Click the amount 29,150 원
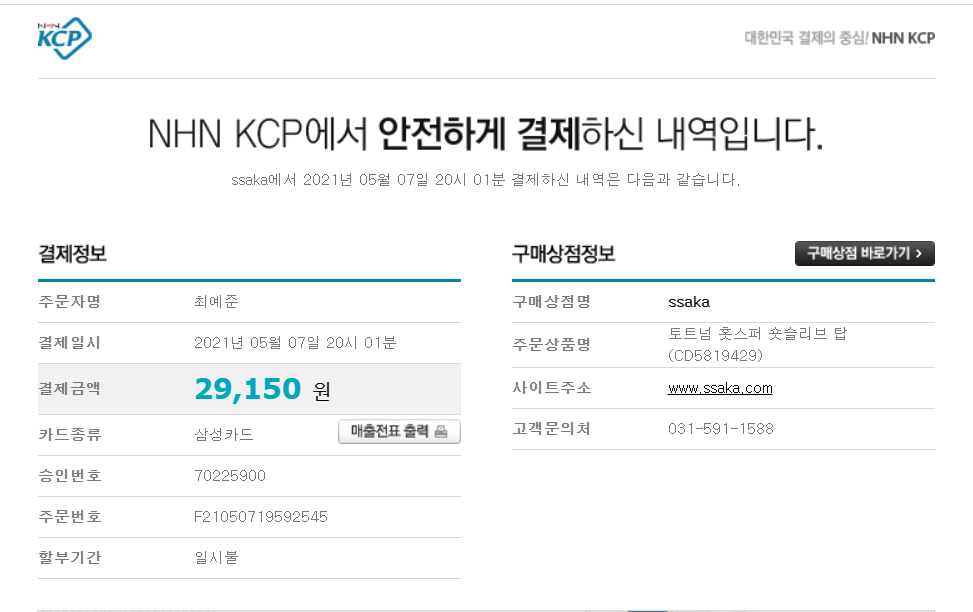 262,389
